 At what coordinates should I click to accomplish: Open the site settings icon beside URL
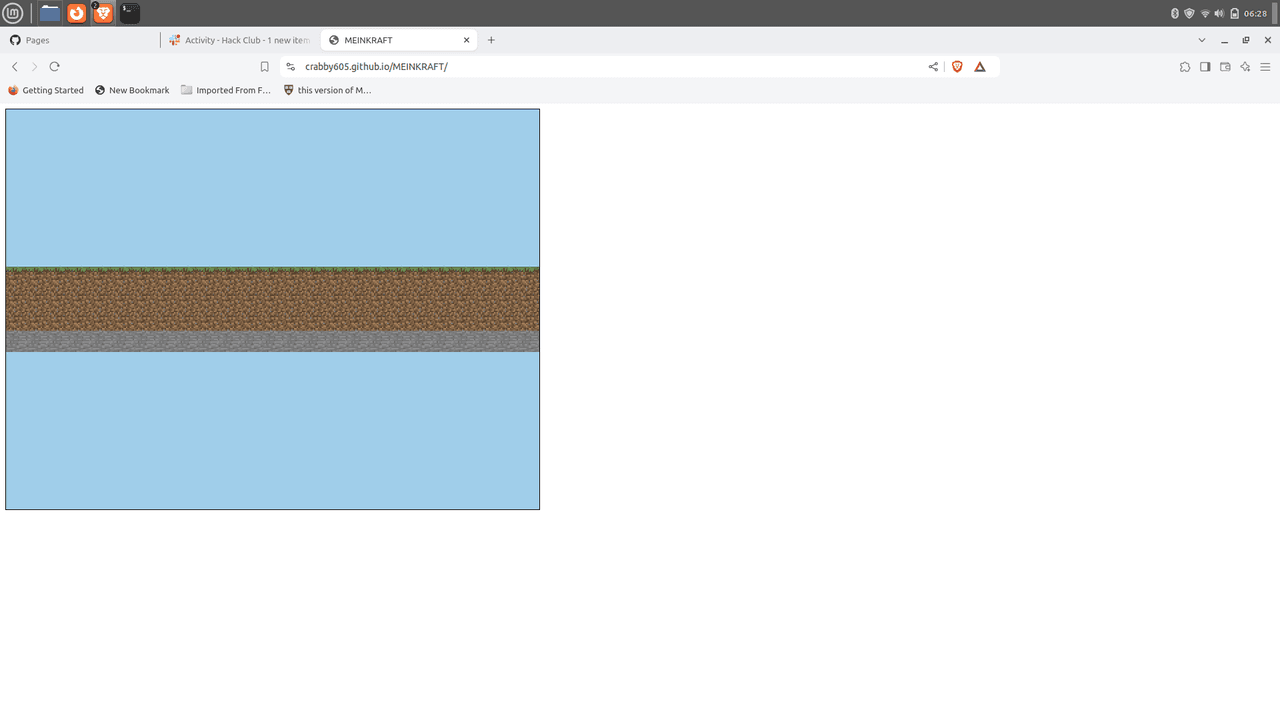coord(290,67)
